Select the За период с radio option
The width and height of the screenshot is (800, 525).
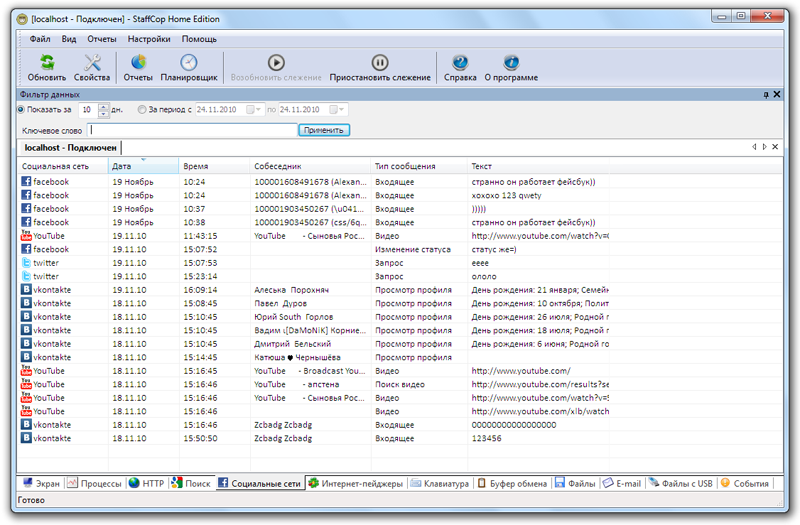(x=142, y=109)
